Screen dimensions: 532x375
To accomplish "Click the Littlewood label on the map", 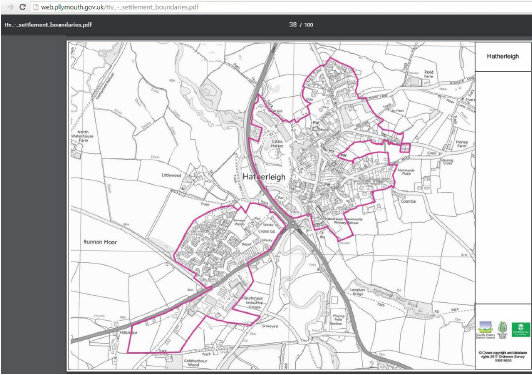I will point(171,175).
